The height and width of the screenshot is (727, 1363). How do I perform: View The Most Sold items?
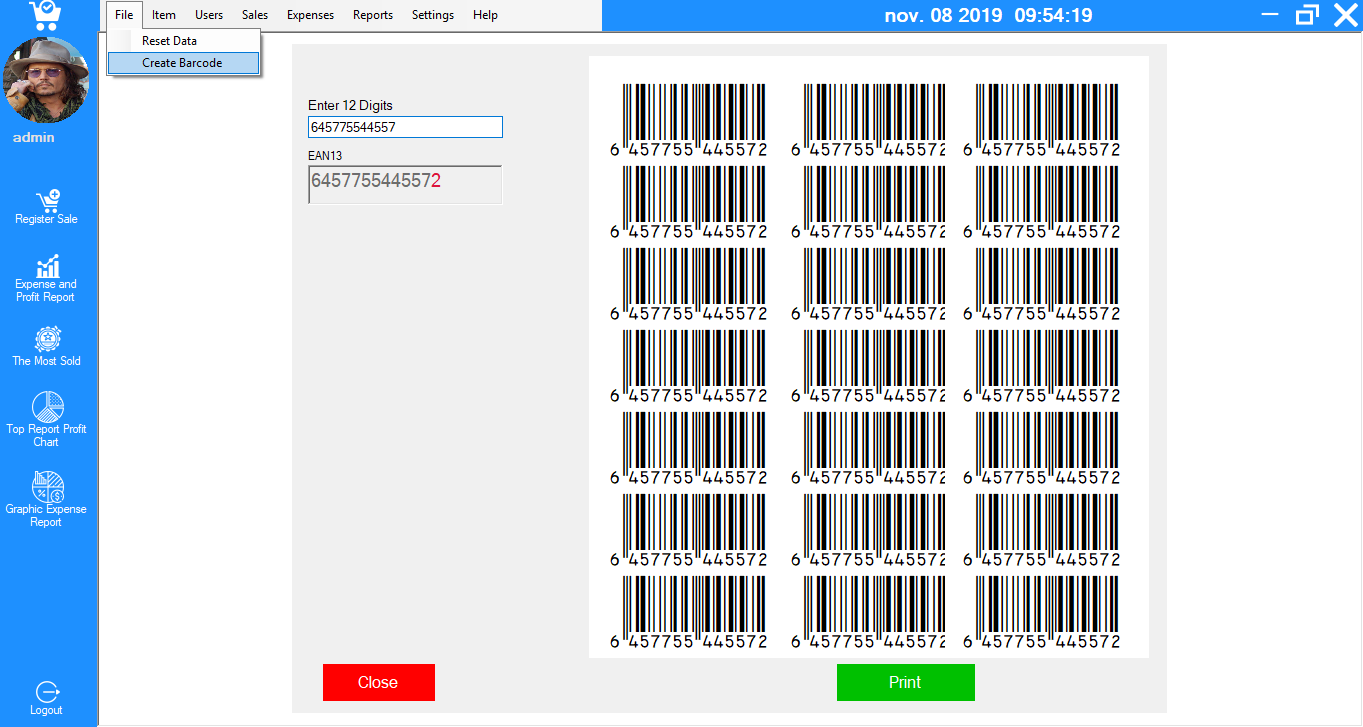click(46, 346)
